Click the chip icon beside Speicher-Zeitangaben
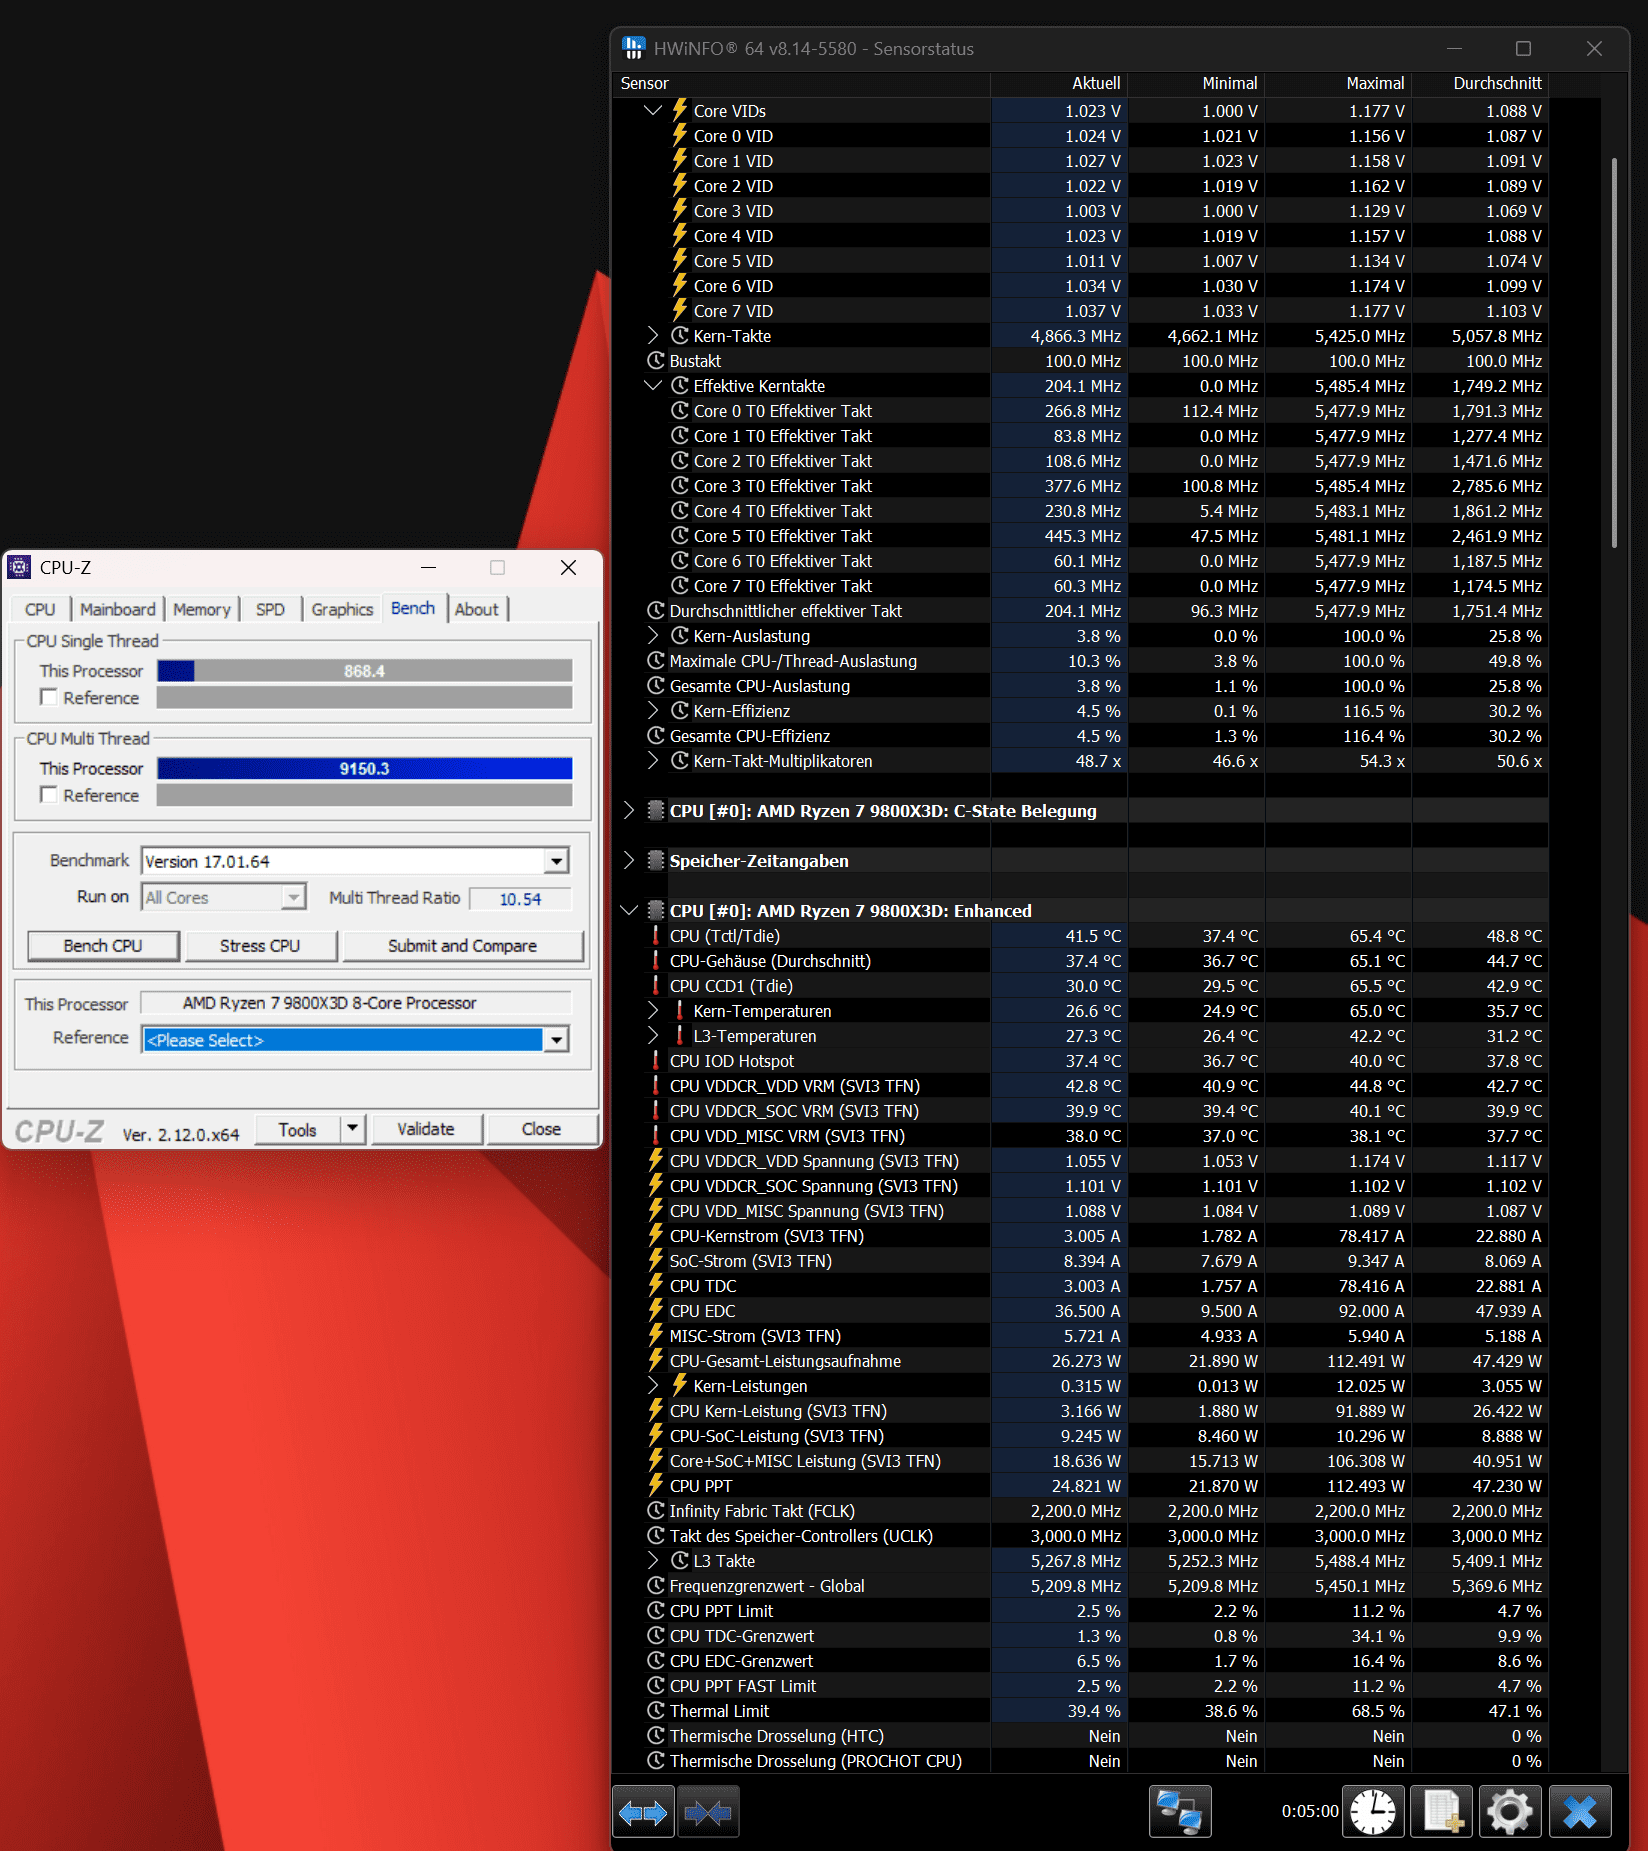This screenshot has height=1851, width=1648. 656,860
